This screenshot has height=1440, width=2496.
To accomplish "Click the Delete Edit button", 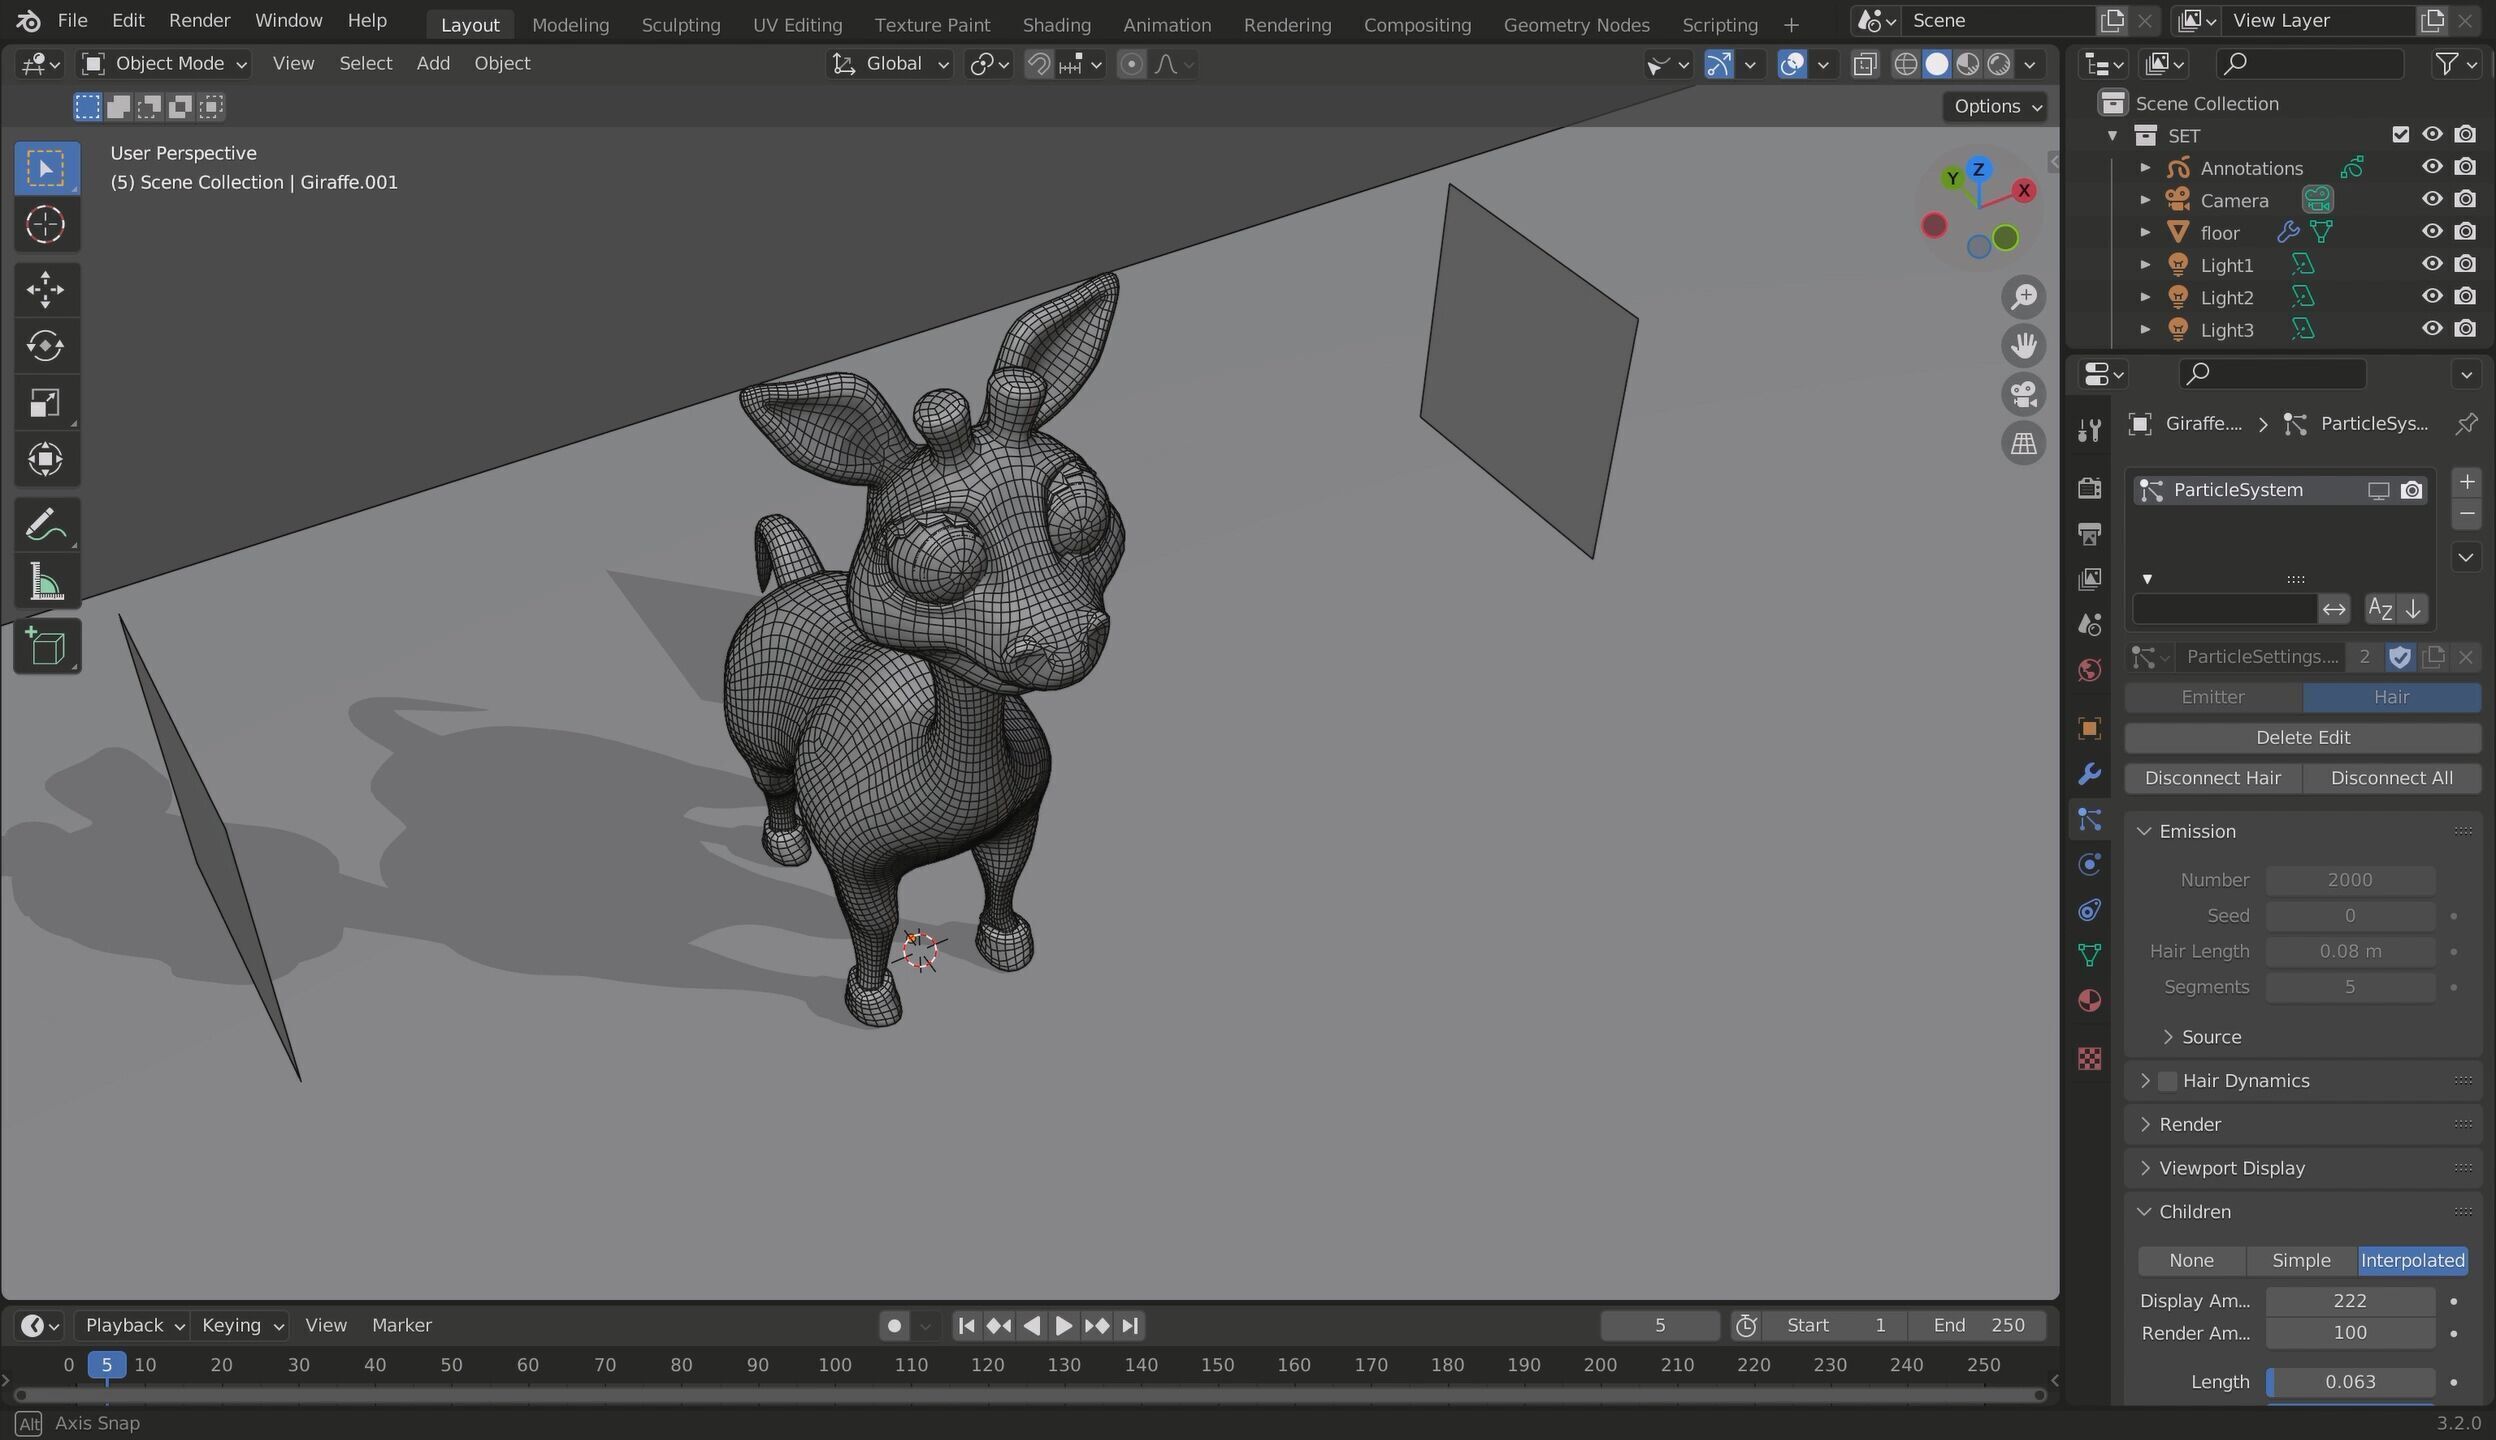I will coord(2302,738).
